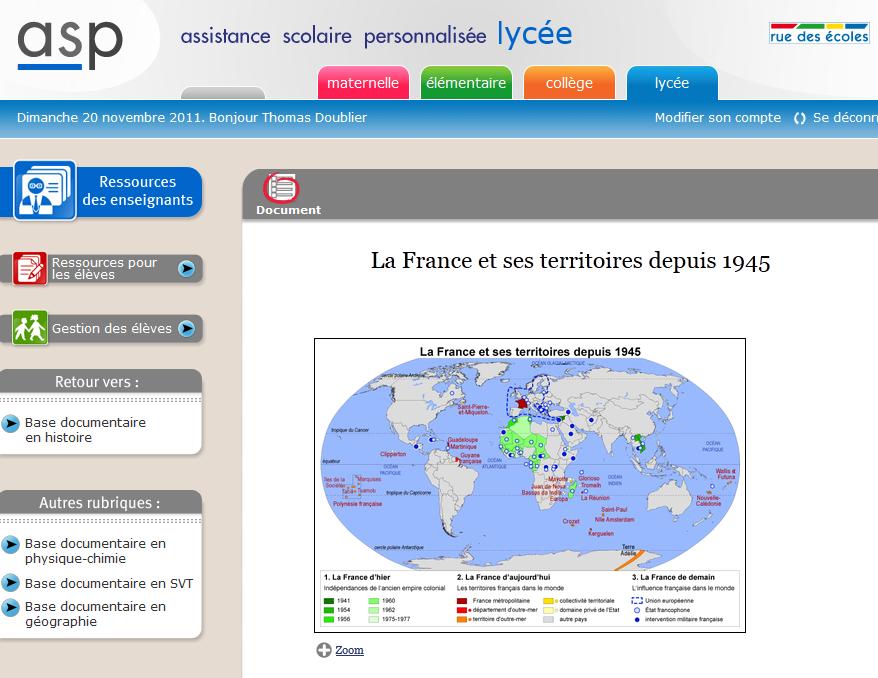Click the red Ressources pour les élèves icon

pos(30,268)
